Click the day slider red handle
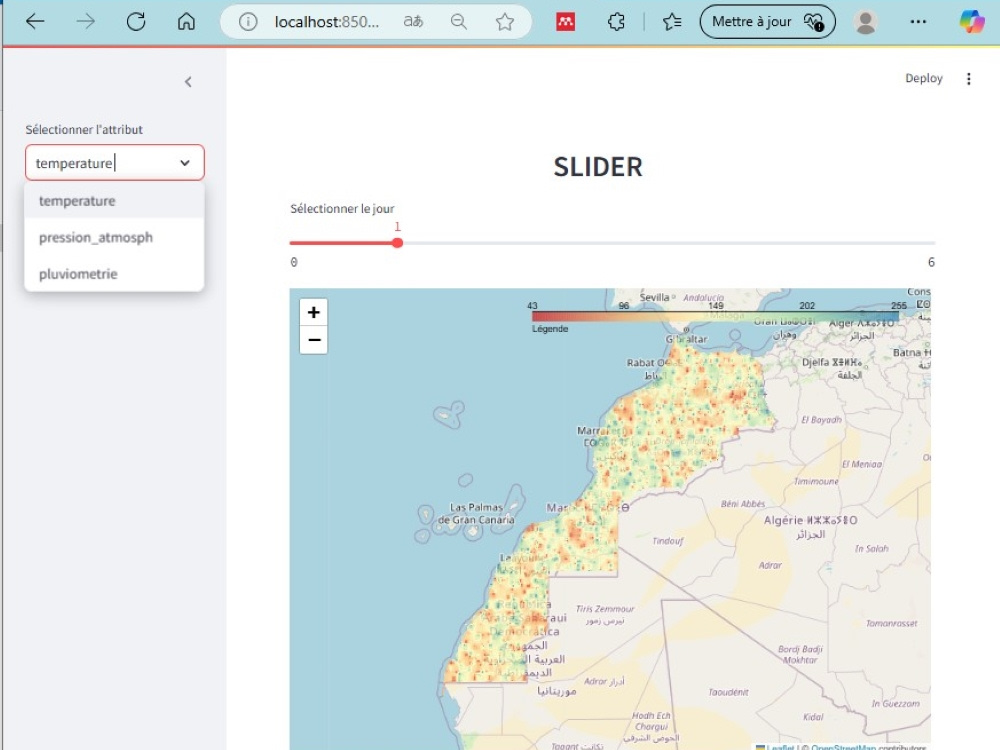Image resolution: width=1000 pixels, height=750 pixels. pos(397,243)
